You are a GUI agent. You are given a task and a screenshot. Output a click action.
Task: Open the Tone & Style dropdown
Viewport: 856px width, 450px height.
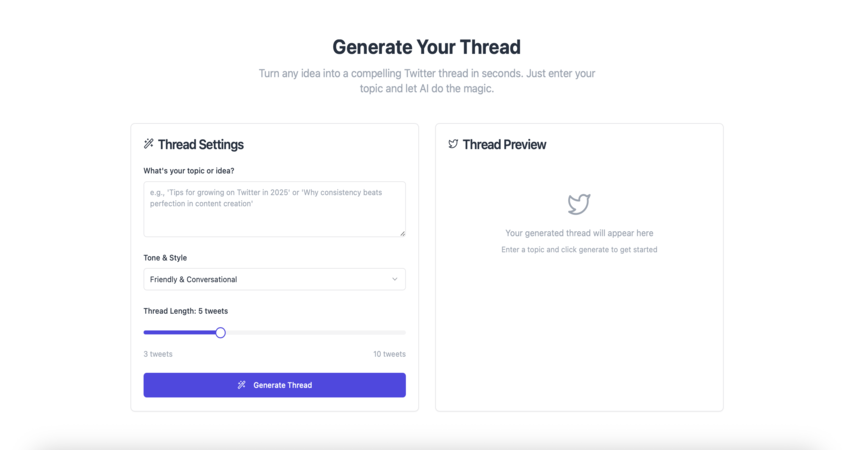[x=275, y=279]
